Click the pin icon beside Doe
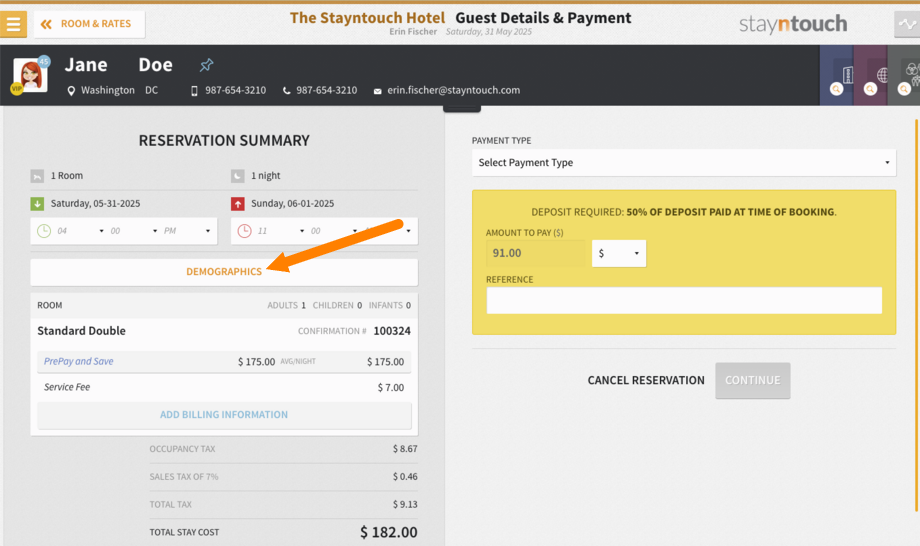 coord(206,65)
